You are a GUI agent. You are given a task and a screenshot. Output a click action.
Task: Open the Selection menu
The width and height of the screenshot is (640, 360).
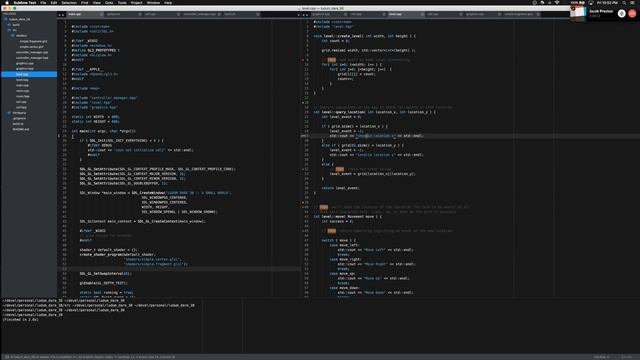69,2
